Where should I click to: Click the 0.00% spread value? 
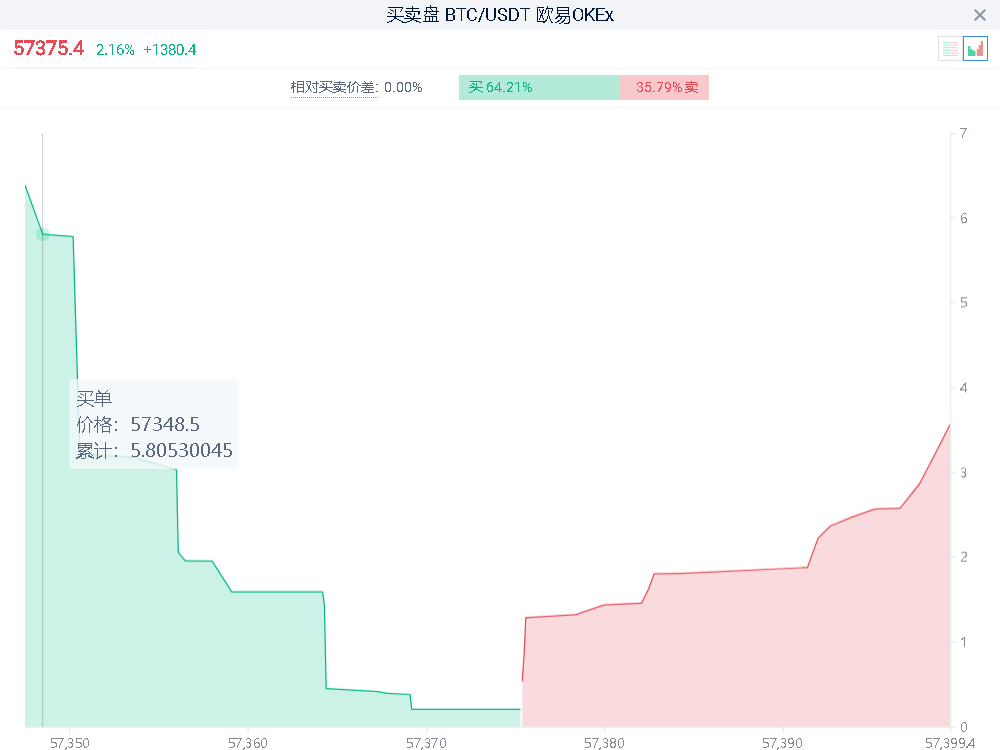pos(403,87)
